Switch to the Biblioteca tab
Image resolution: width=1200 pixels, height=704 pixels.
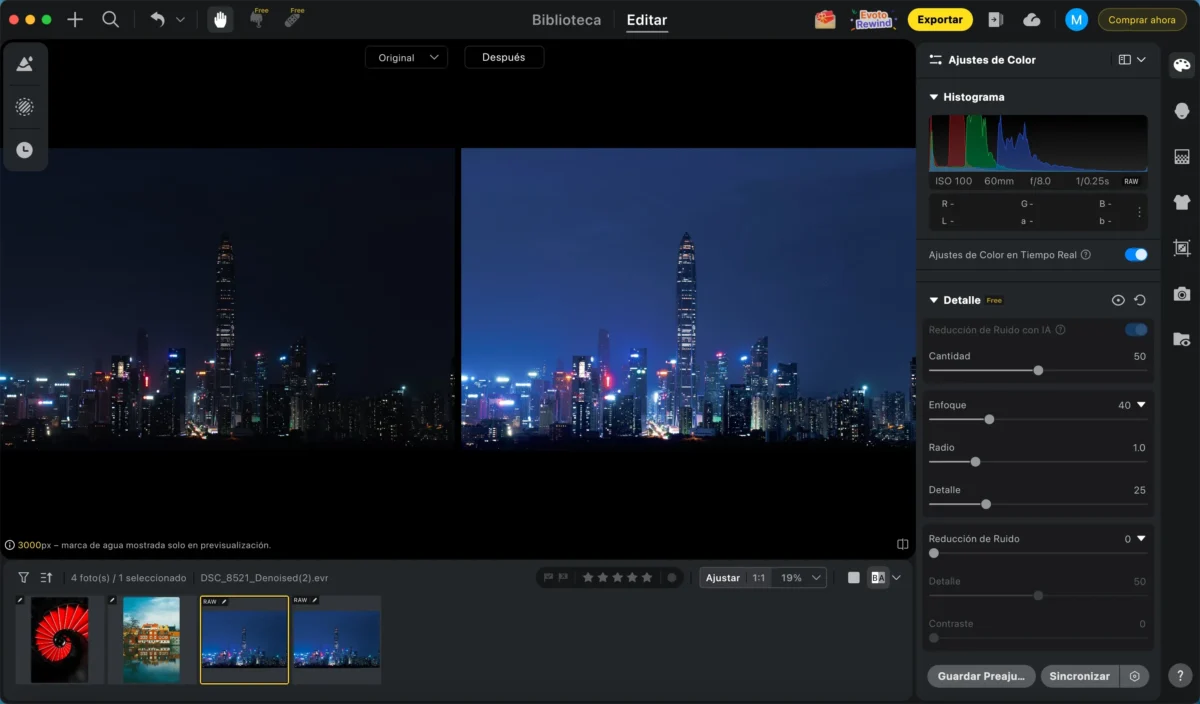[x=566, y=20]
